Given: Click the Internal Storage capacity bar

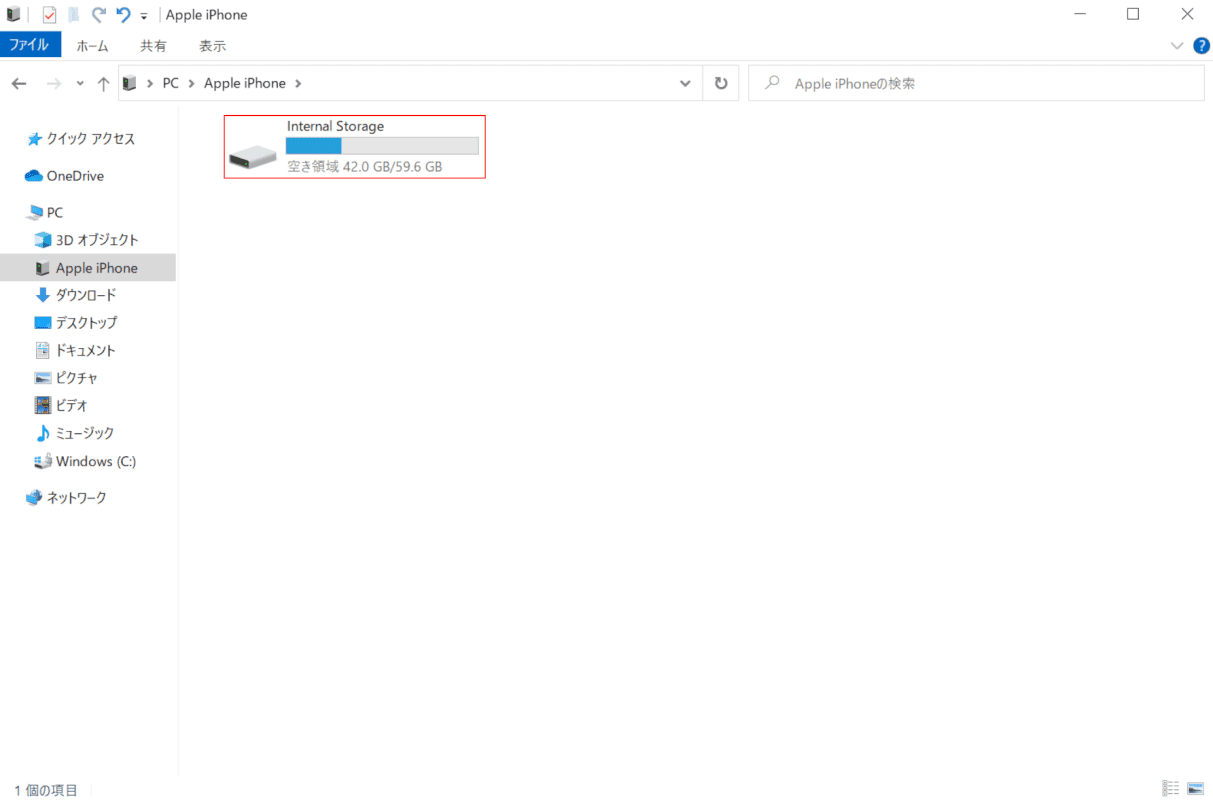Looking at the screenshot, I should [382, 146].
